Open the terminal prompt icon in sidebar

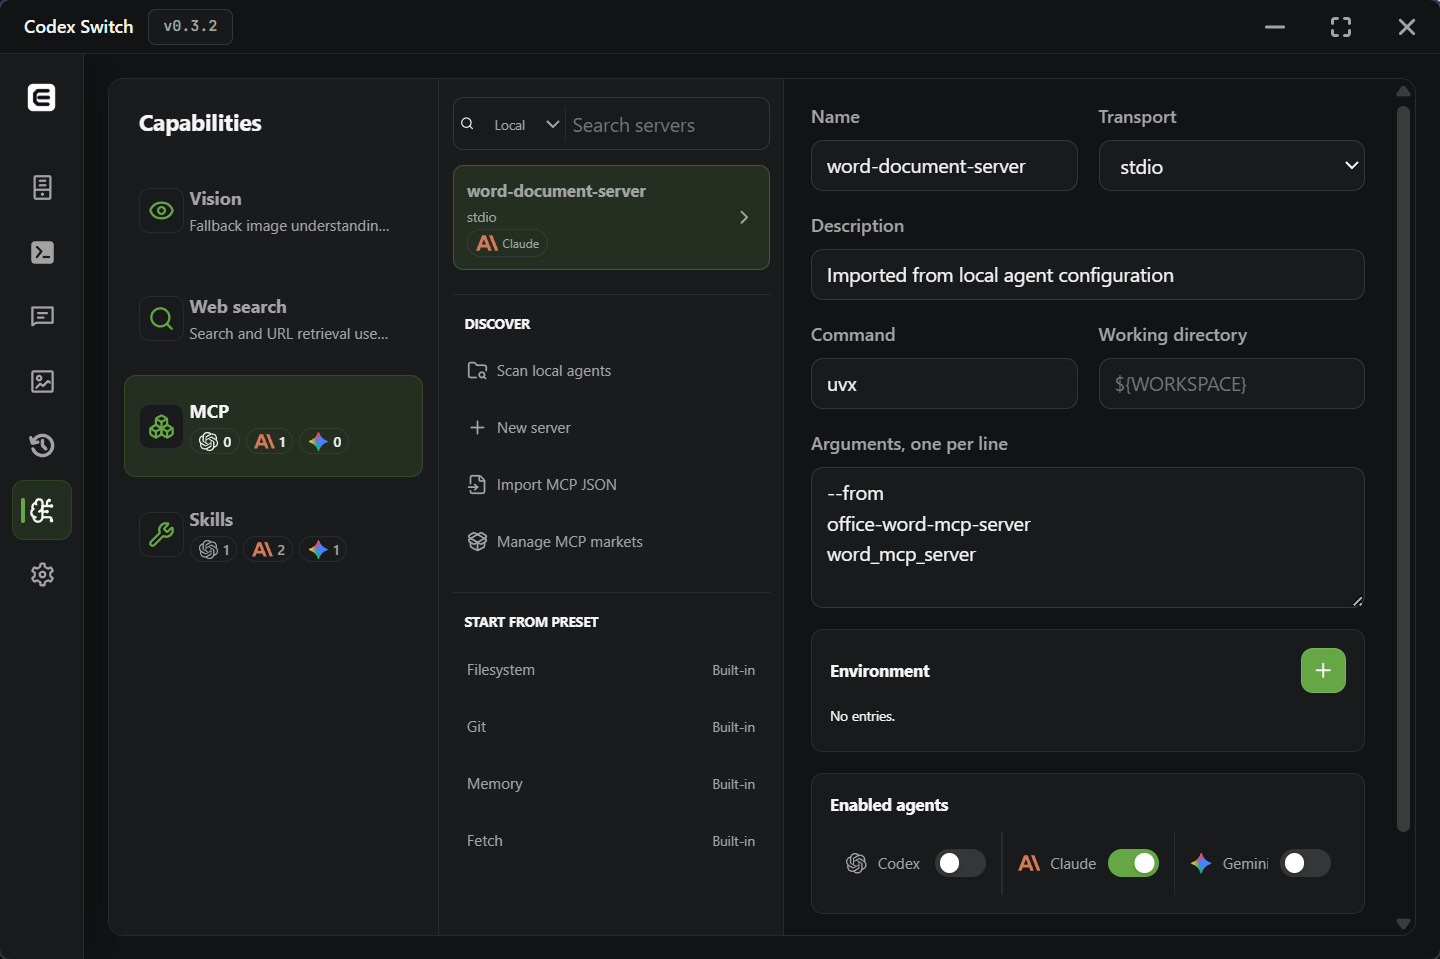click(42, 252)
